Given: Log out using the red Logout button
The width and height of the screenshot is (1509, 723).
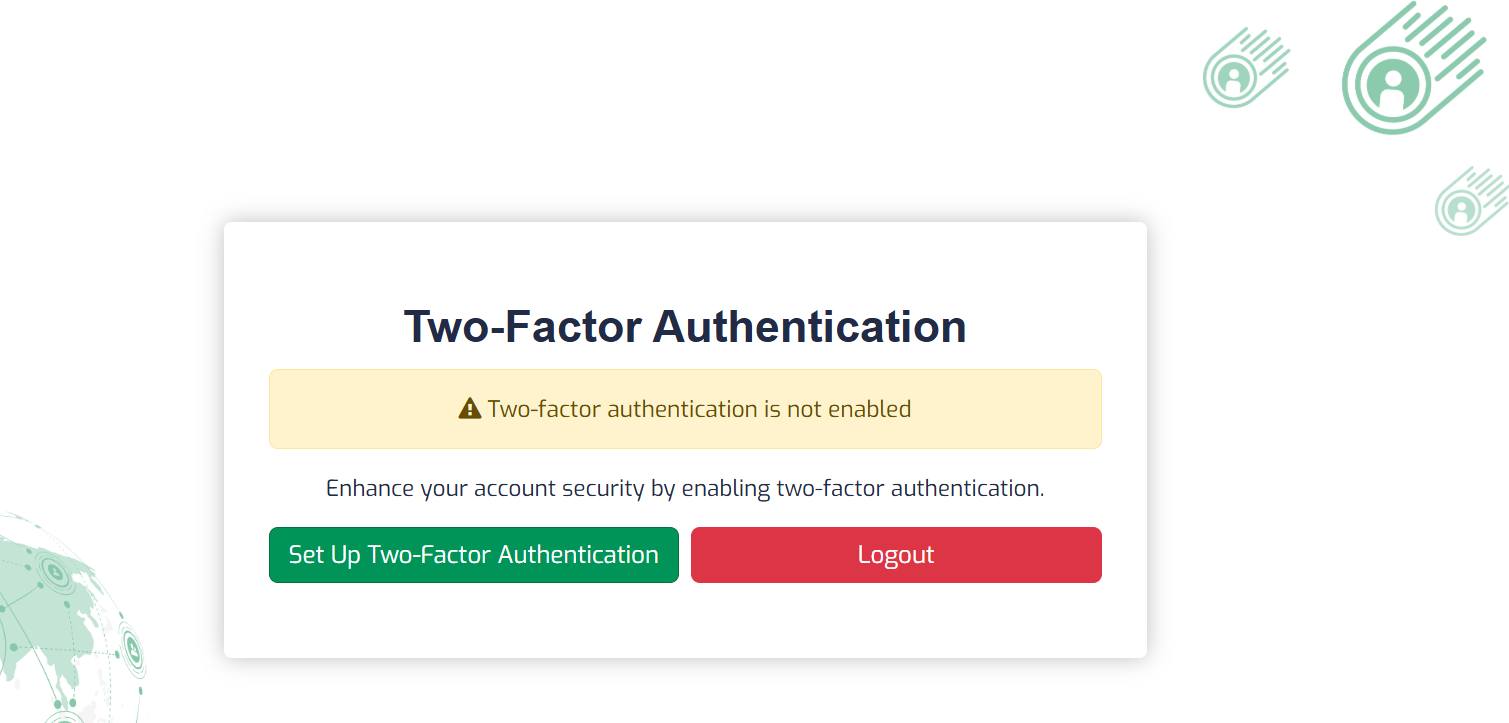Looking at the screenshot, I should [x=896, y=555].
